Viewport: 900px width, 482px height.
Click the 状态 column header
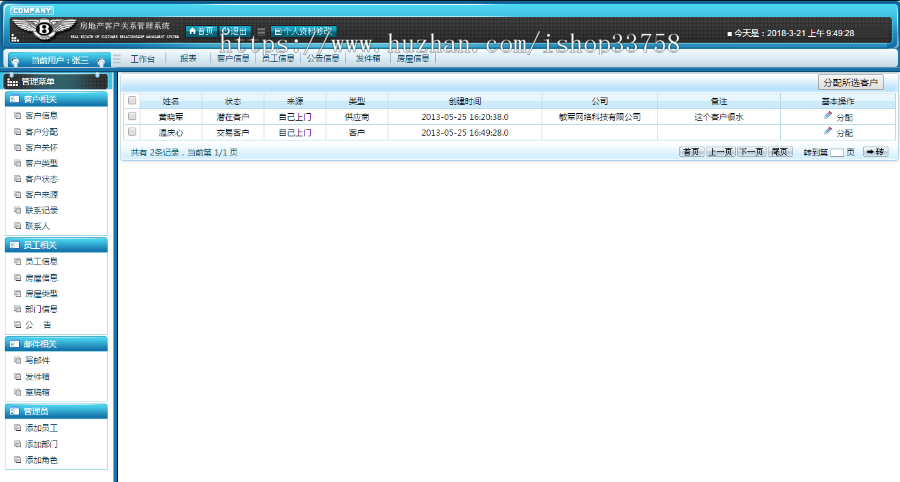click(232, 101)
